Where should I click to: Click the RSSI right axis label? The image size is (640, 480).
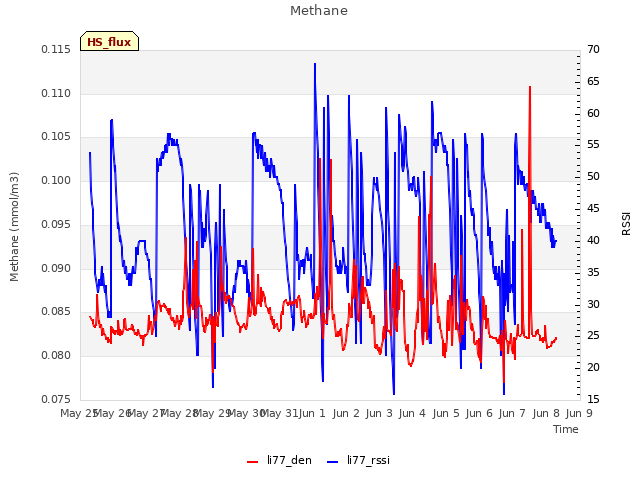tap(626, 223)
